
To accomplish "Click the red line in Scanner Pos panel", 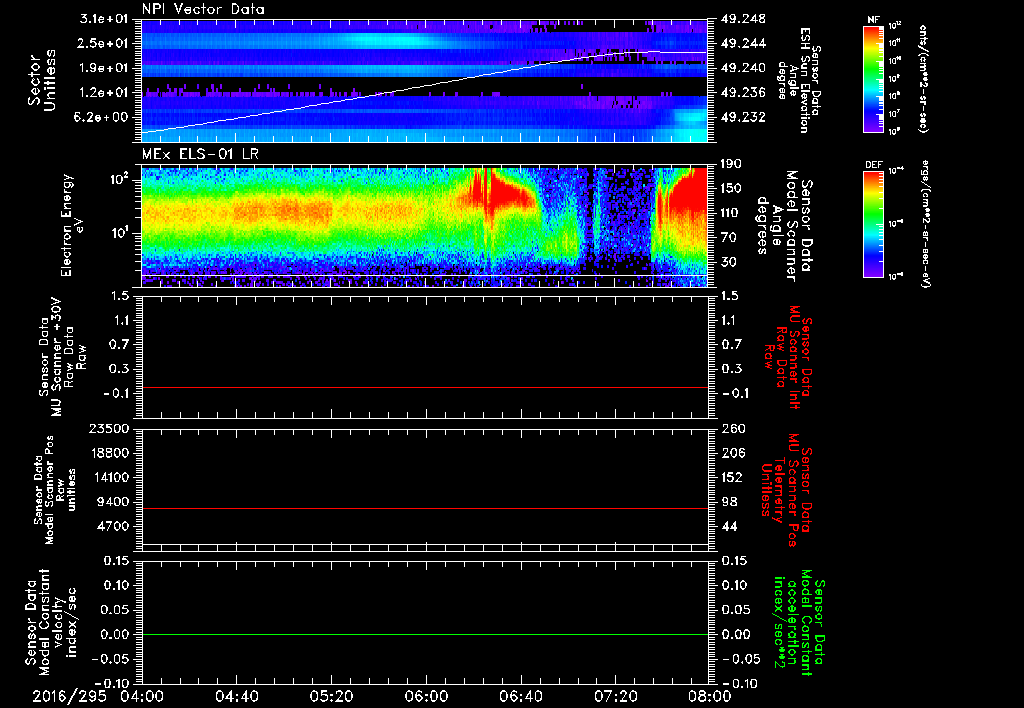I will (x=424, y=508).
